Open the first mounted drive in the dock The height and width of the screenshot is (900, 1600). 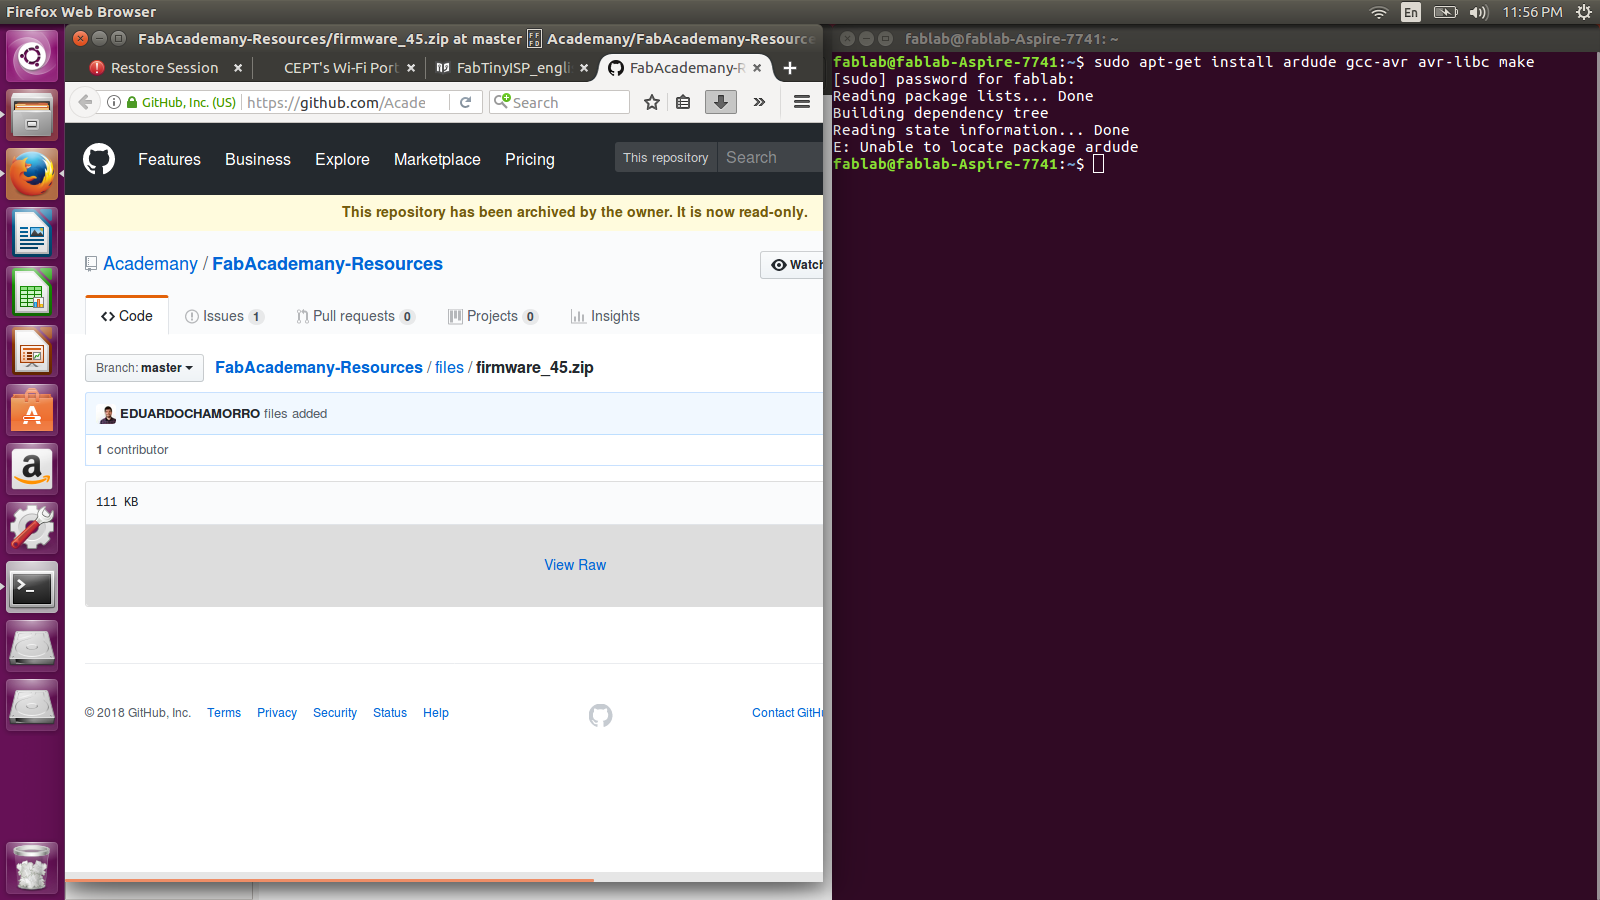[x=32, y=647]
